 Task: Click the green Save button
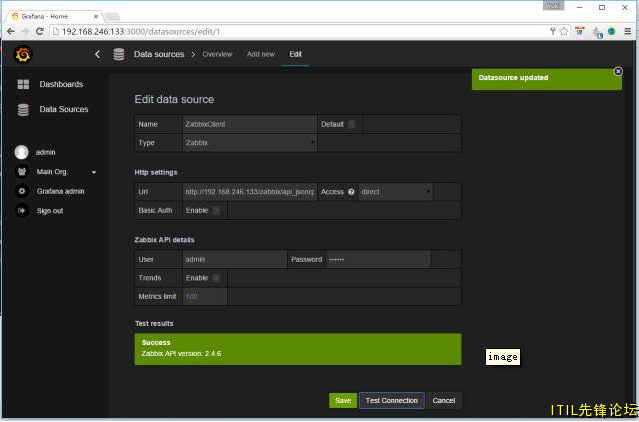(343, 401)
